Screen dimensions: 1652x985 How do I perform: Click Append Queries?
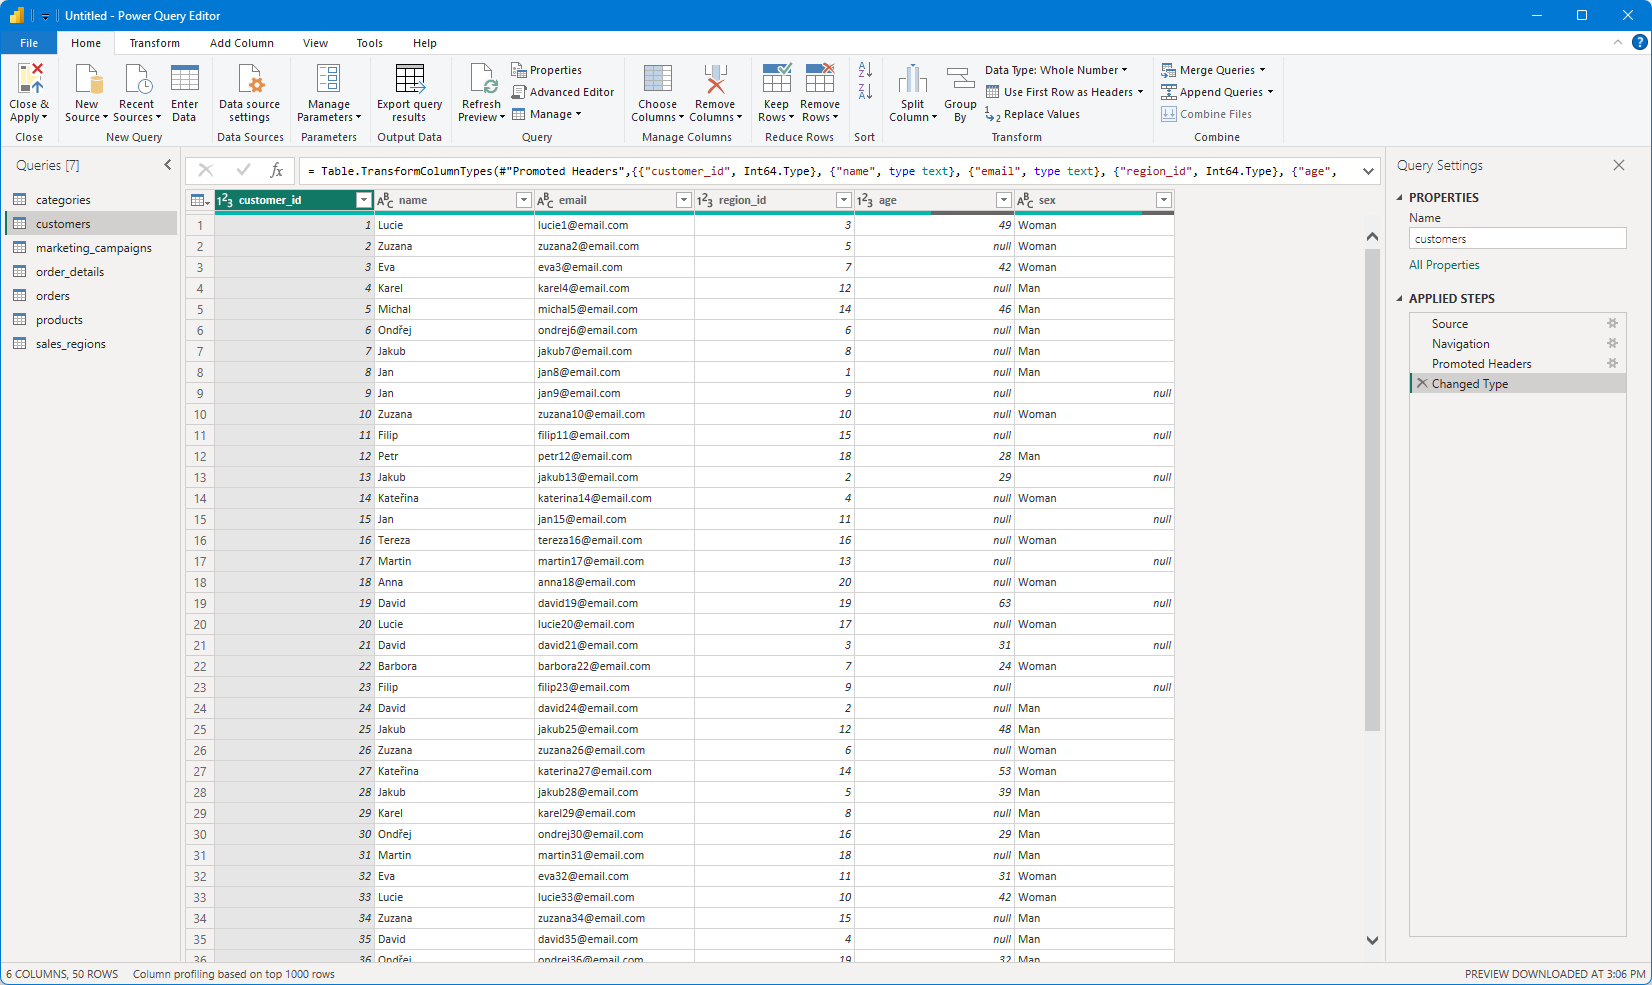pyautogui.click(x=1217, y=92)
